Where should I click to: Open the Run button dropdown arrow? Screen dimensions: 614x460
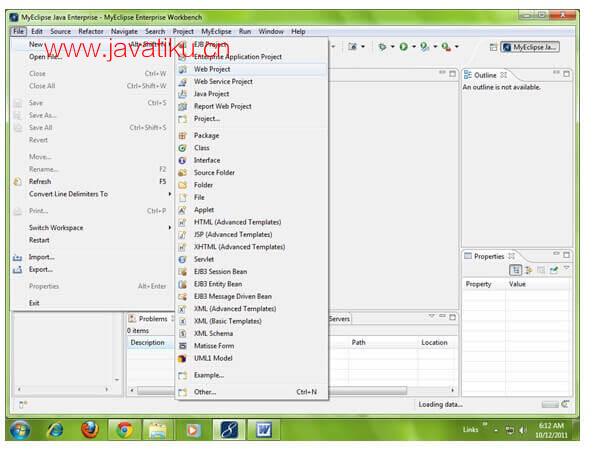click(414, 47)
